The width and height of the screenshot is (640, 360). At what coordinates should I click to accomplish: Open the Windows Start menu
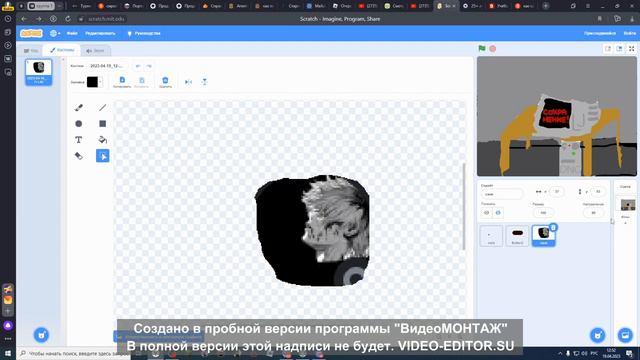(8, 353)
